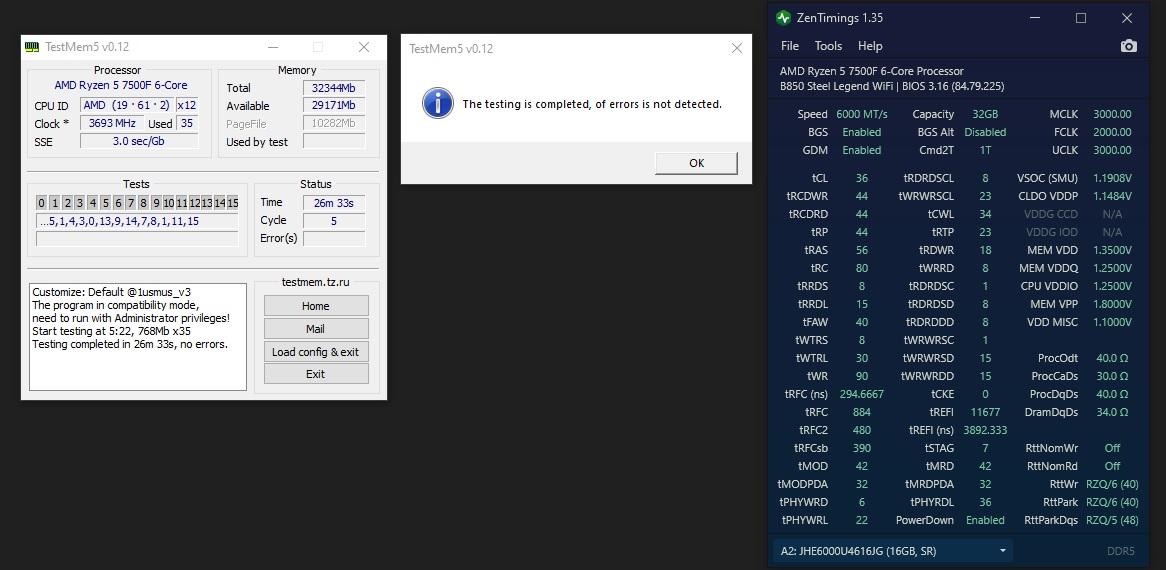Take a screenshot with ZenTimings camera icon

tap(1128, 46)
